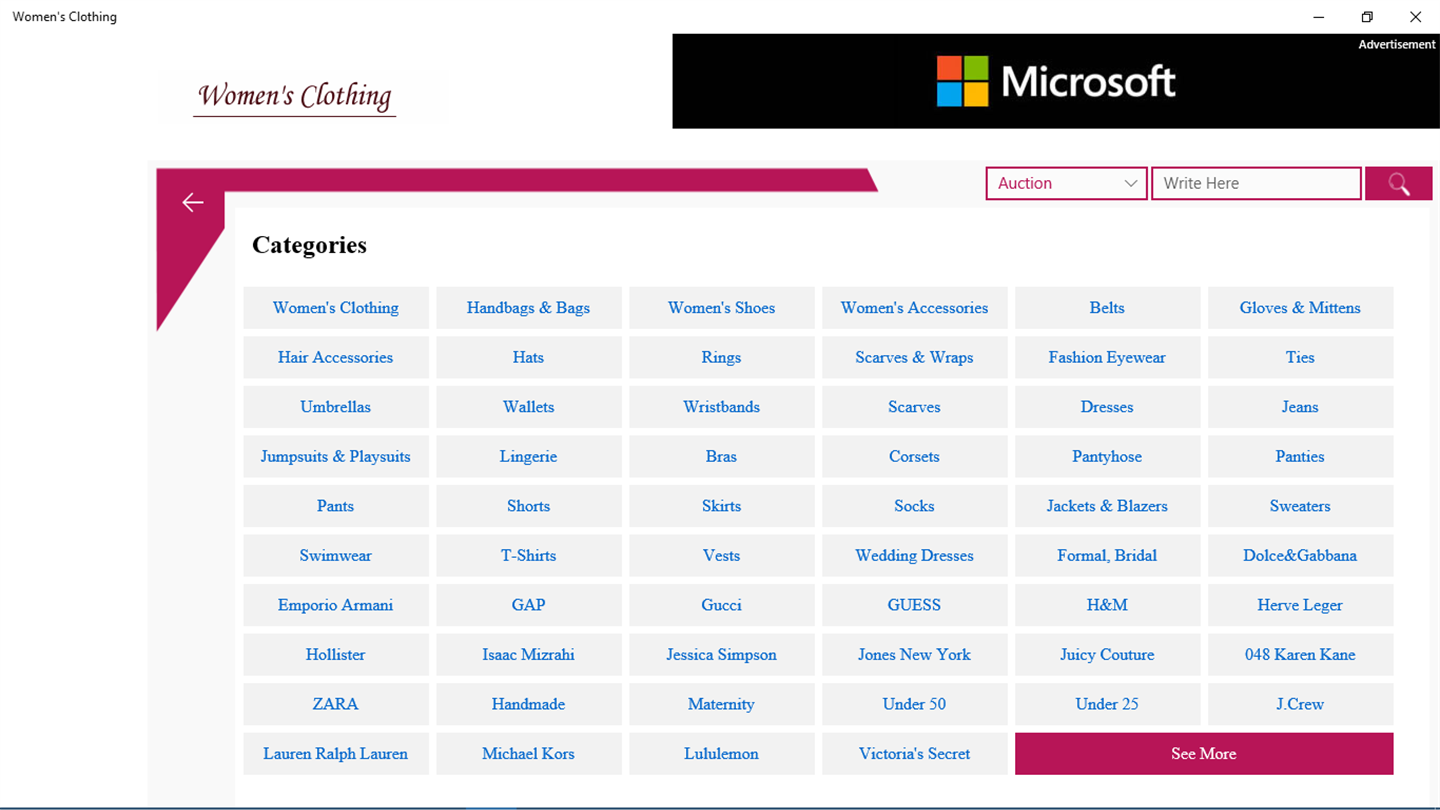This screenshot has height=810, width=1440.
Task: Open the Hollister brand
Action: click(336, 655)
